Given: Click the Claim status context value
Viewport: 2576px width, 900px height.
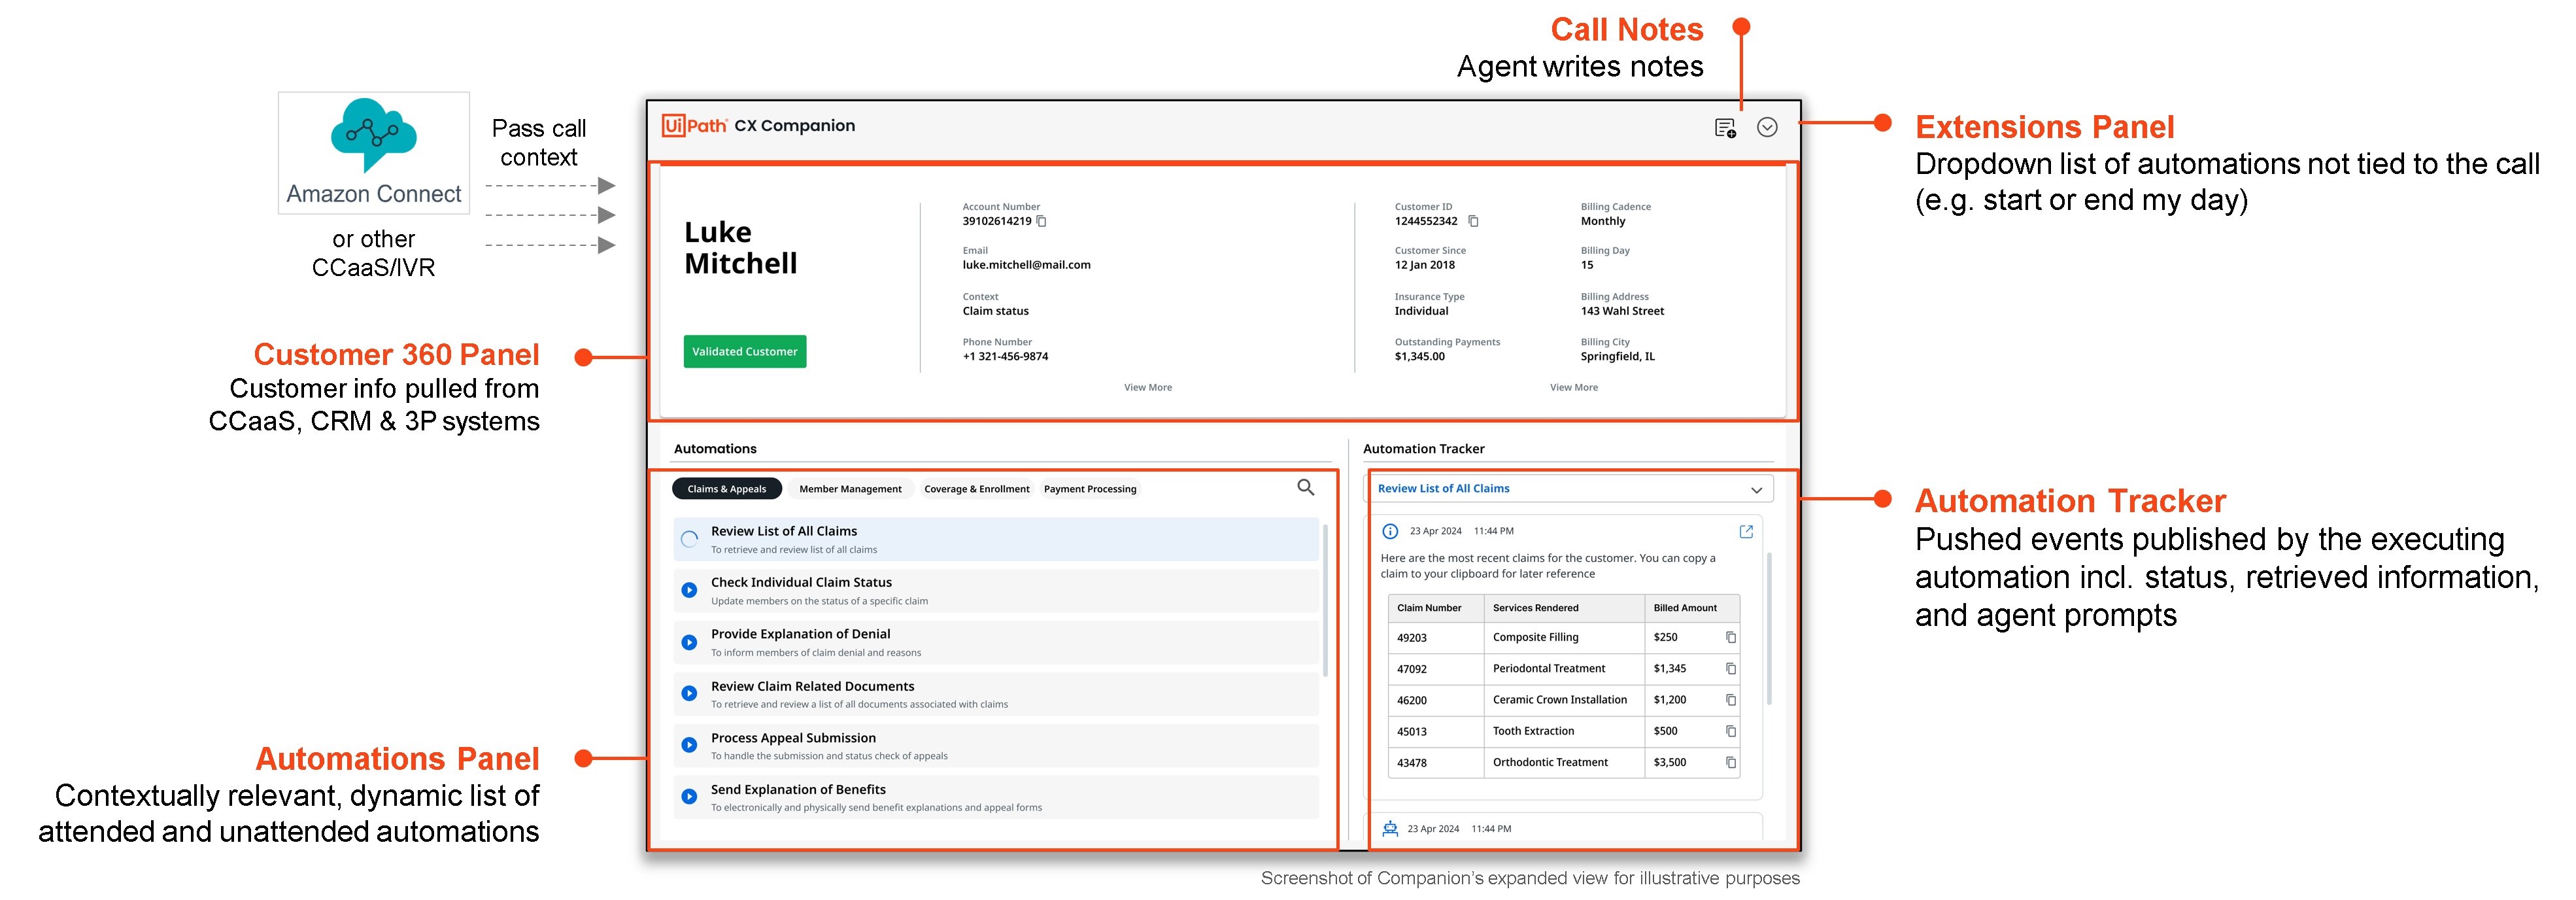Looking at the screenshot, I should 995,311.
